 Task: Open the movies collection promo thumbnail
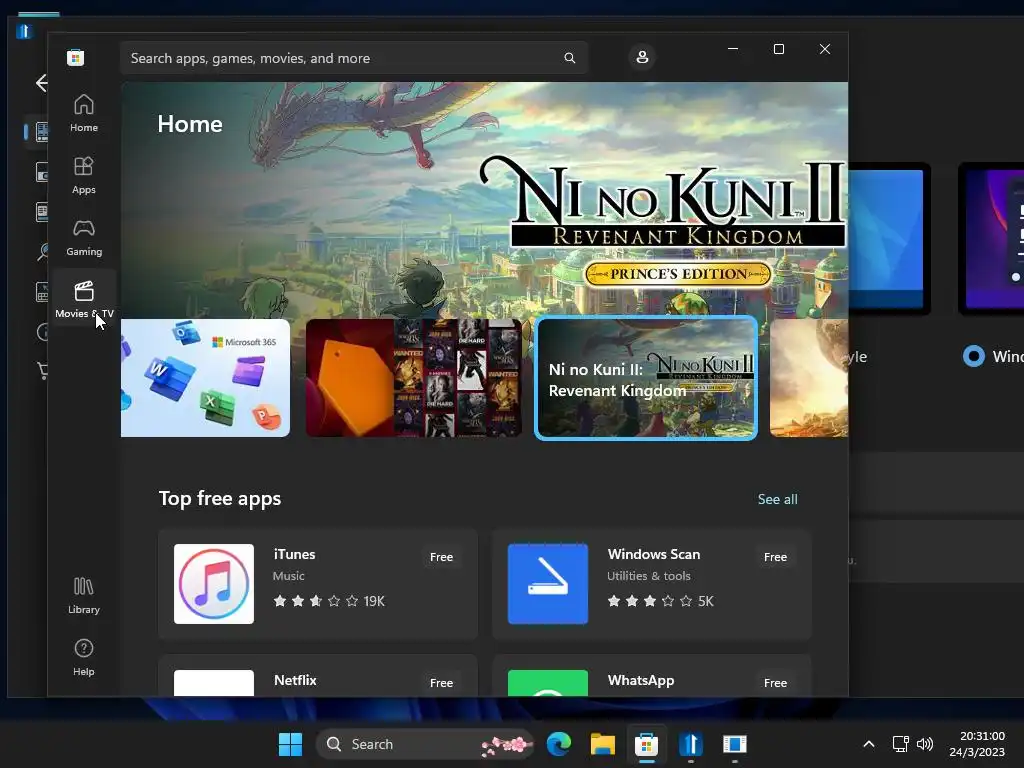point(414,378)
